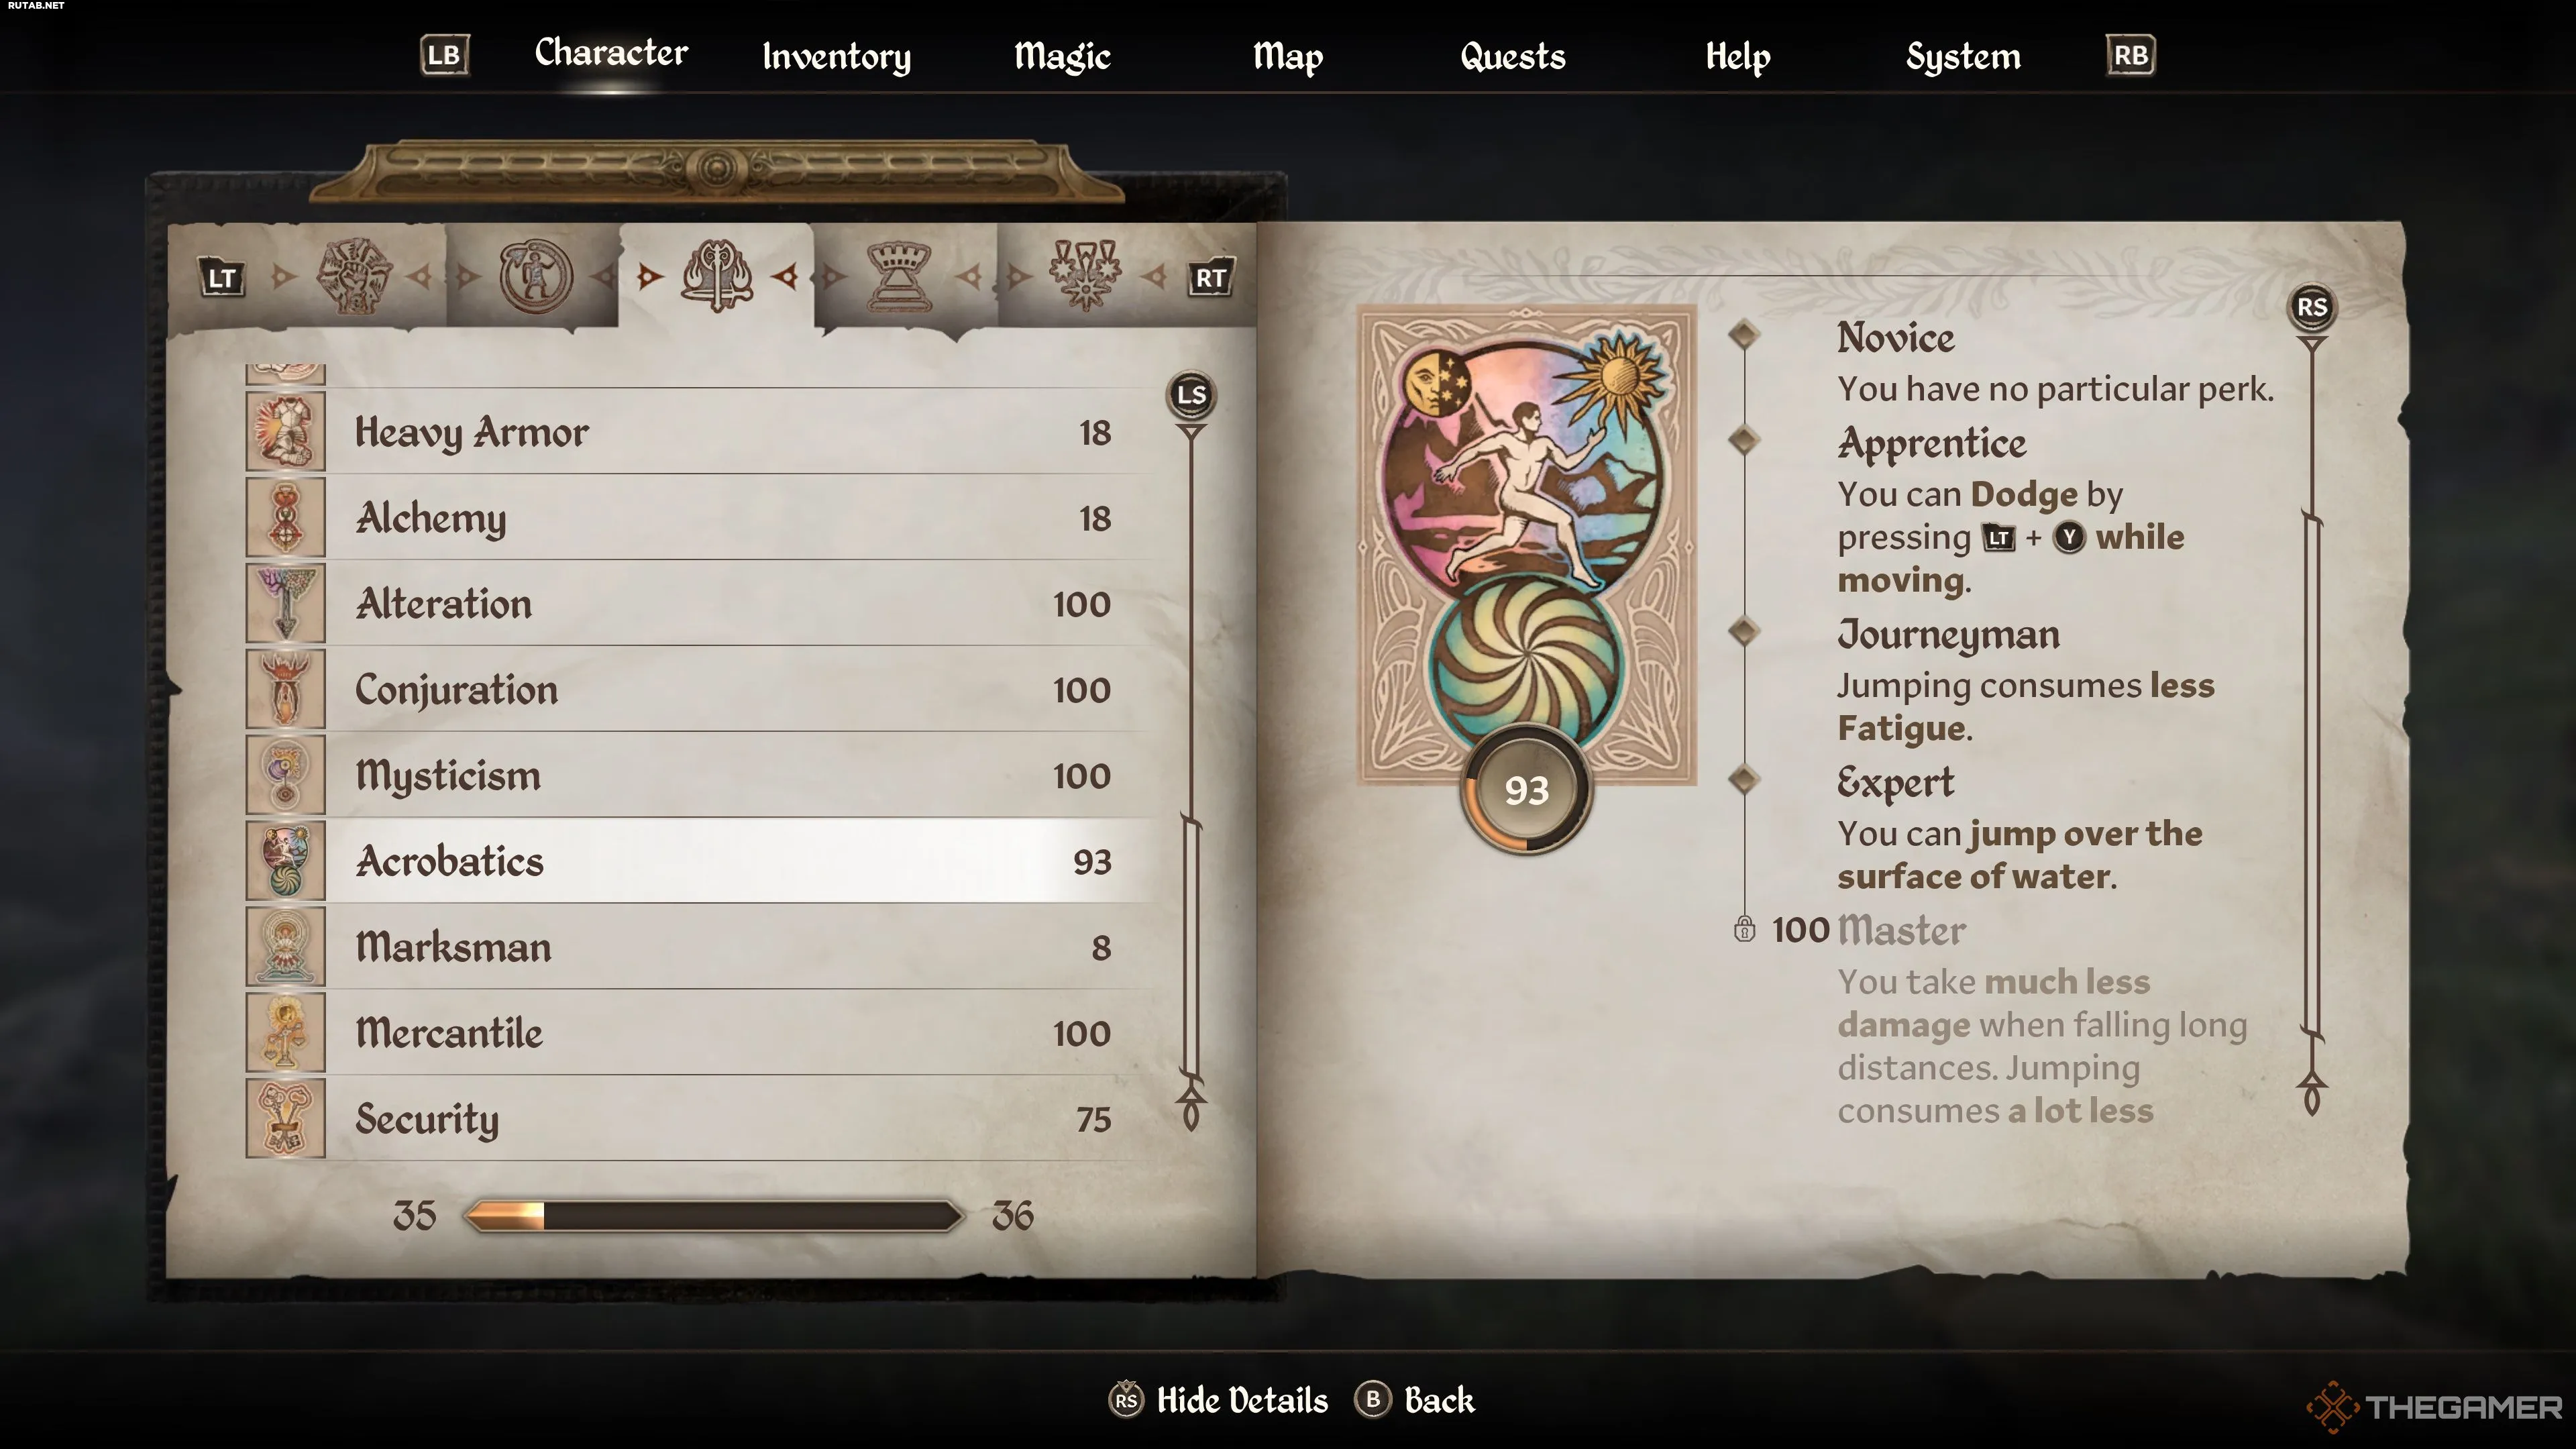The height and width of the screenshot is (1449, 2576).
Task: Click the Security keys icon
Action: tap(285, 1119)
